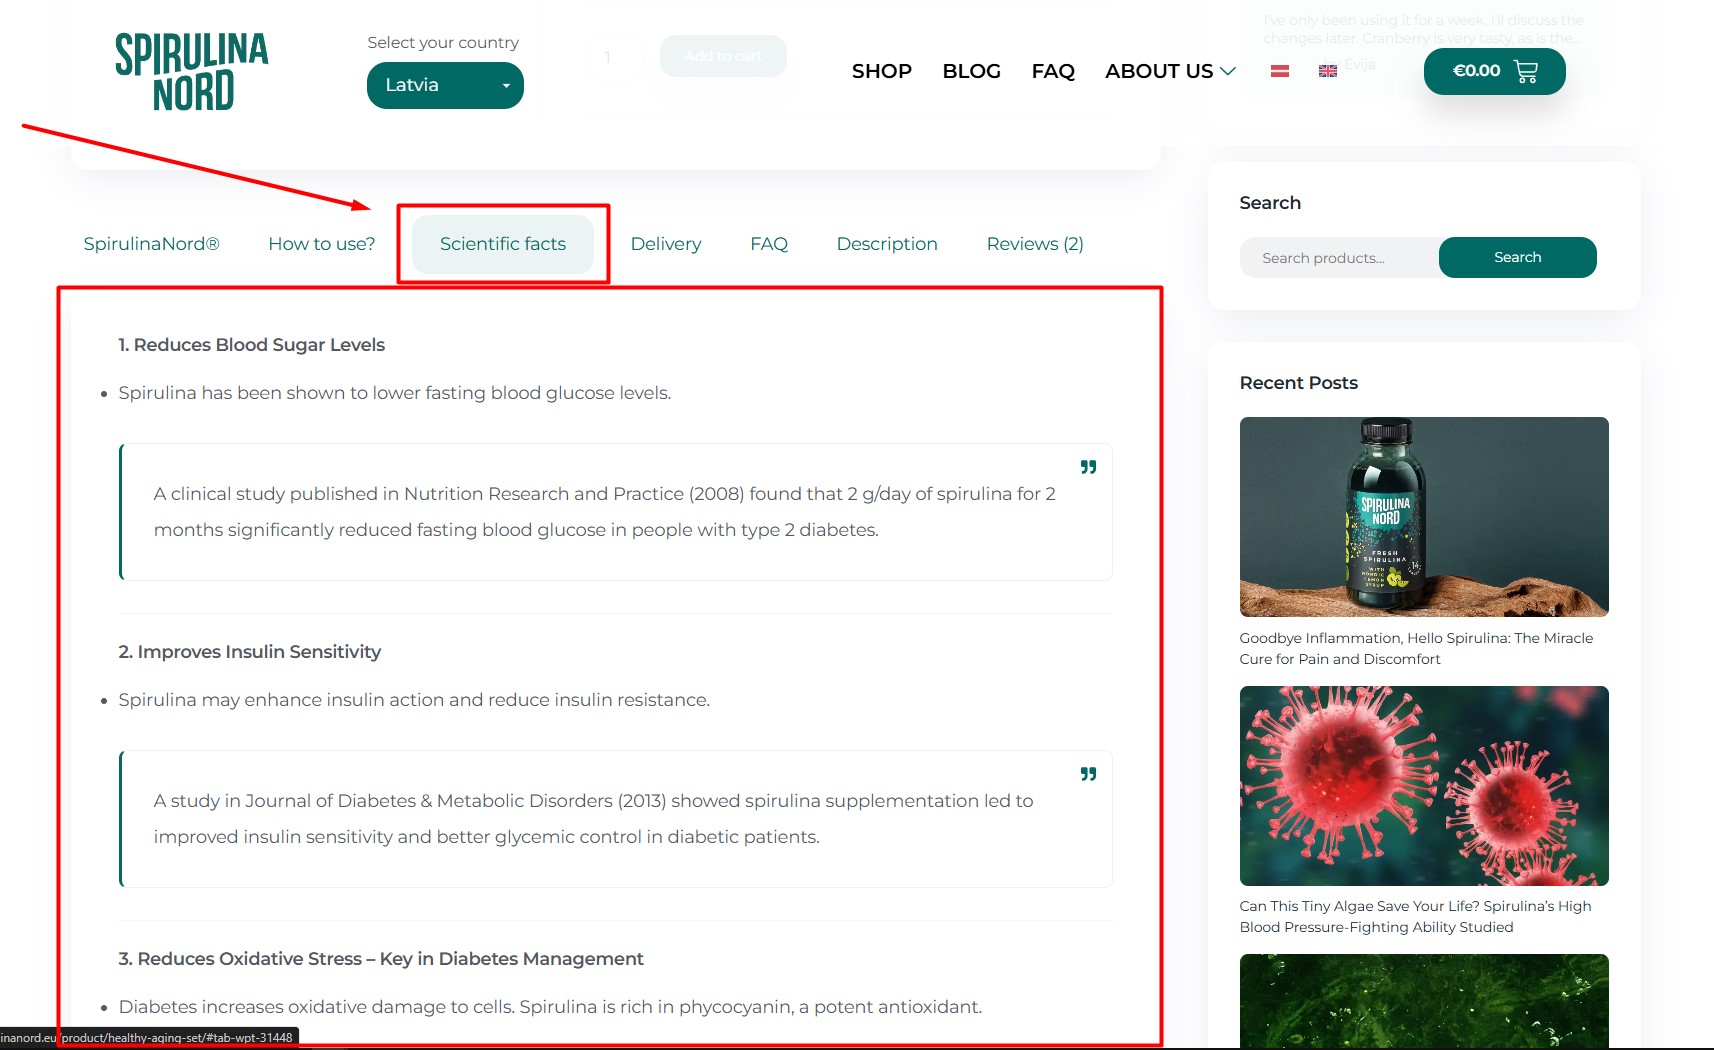The image size is (1714, 1050).
Task: Click the Spirulina Nord logo
Action: [192, 71]
